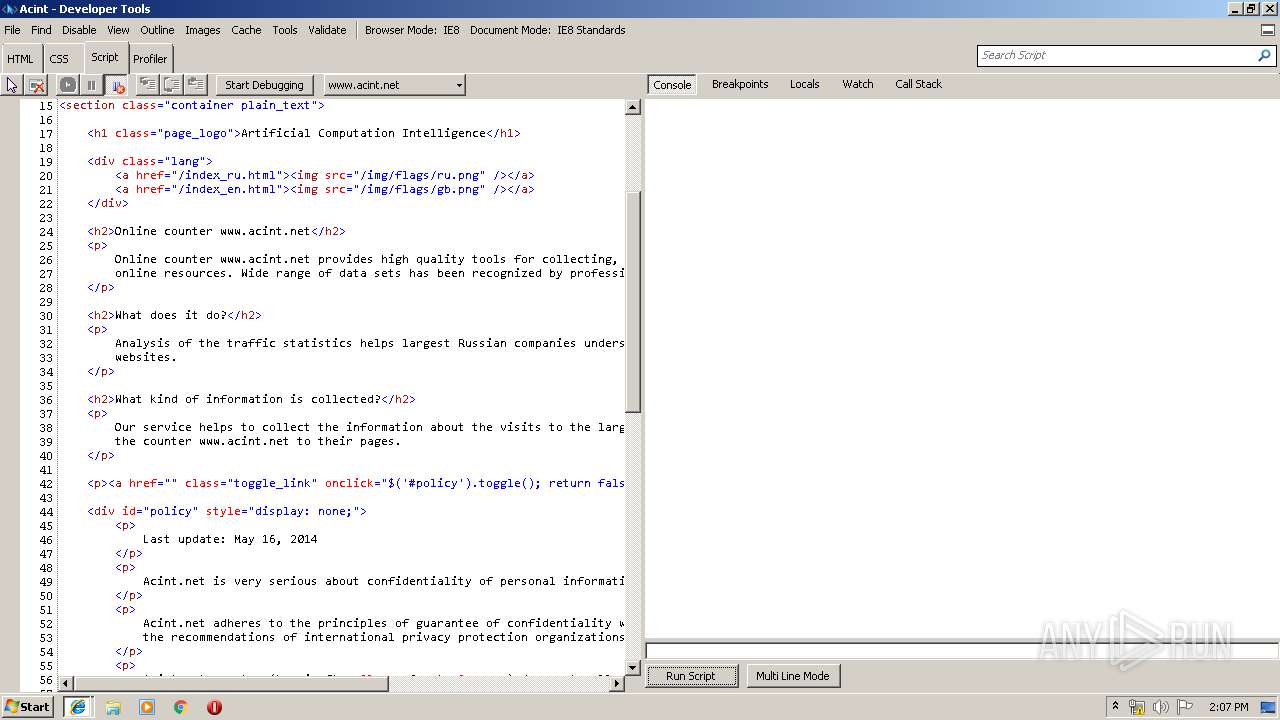Open Windows Explorer folder in taskbar

113,707
